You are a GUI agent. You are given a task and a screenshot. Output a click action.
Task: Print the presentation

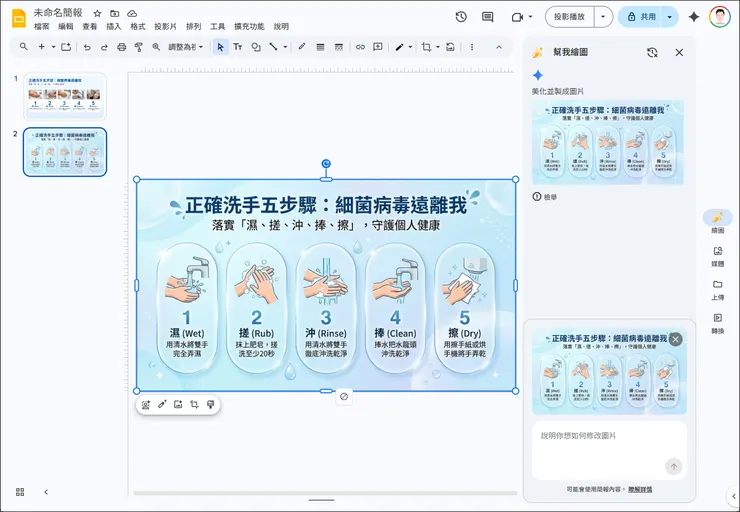[x=122, y=47]
